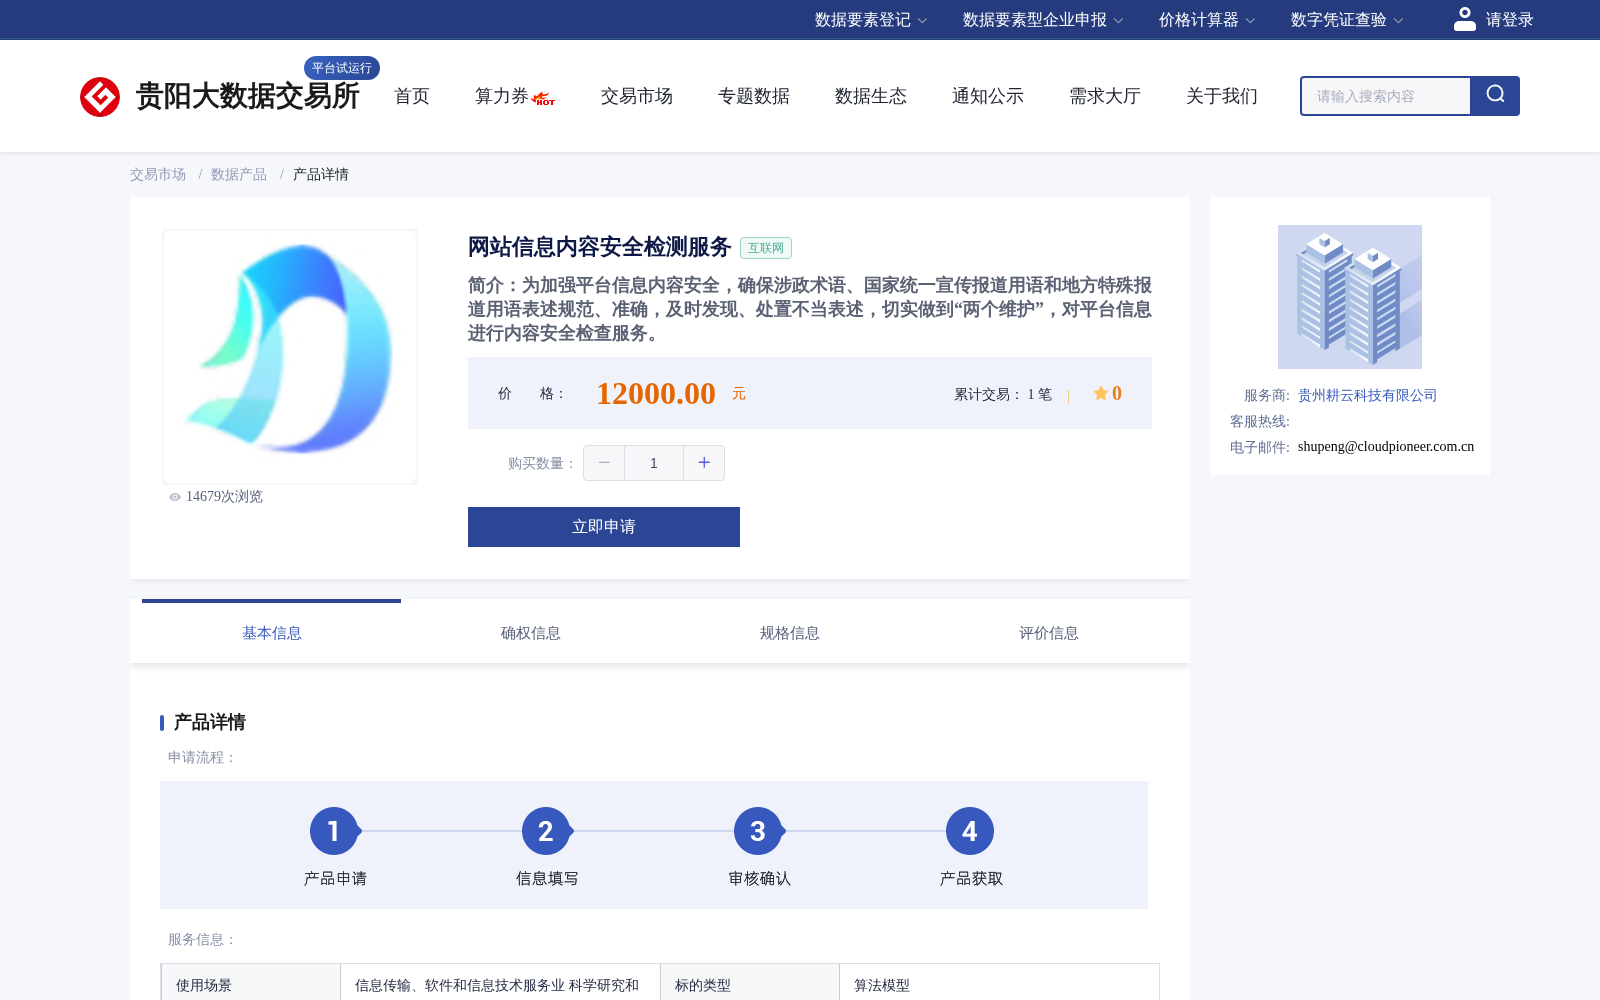Click the 贵州耕云科技有限公司 provider link
Screen dimensions: 1600x1000
click(1367, 395)
